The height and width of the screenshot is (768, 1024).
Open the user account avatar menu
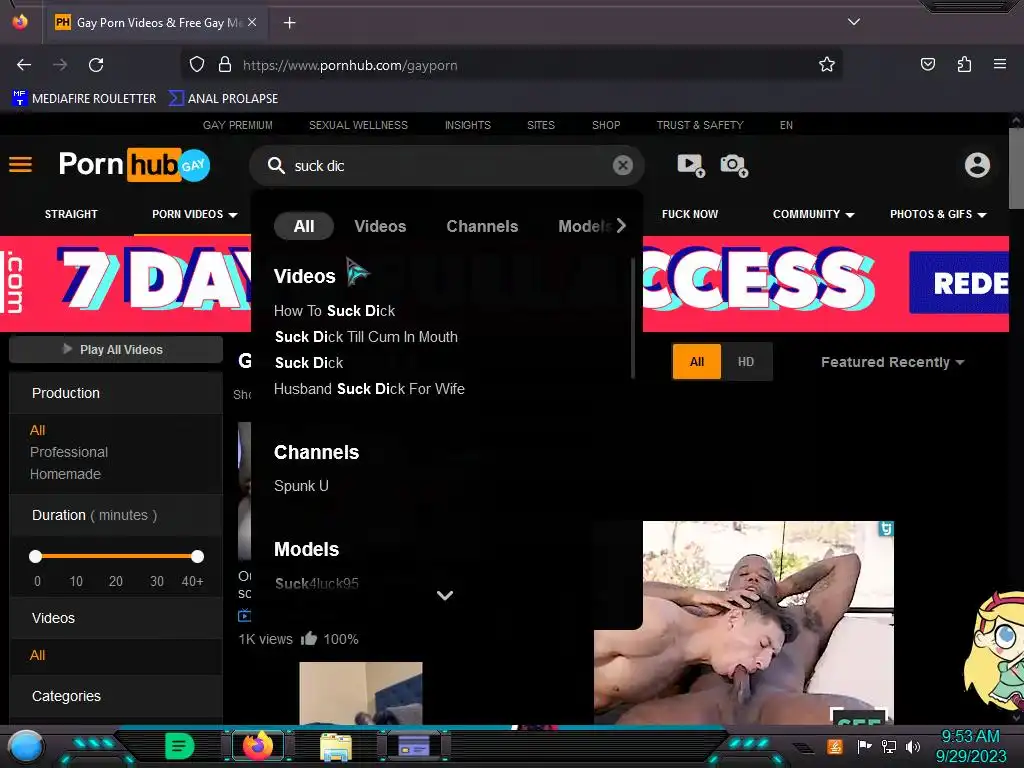point(977,165)
